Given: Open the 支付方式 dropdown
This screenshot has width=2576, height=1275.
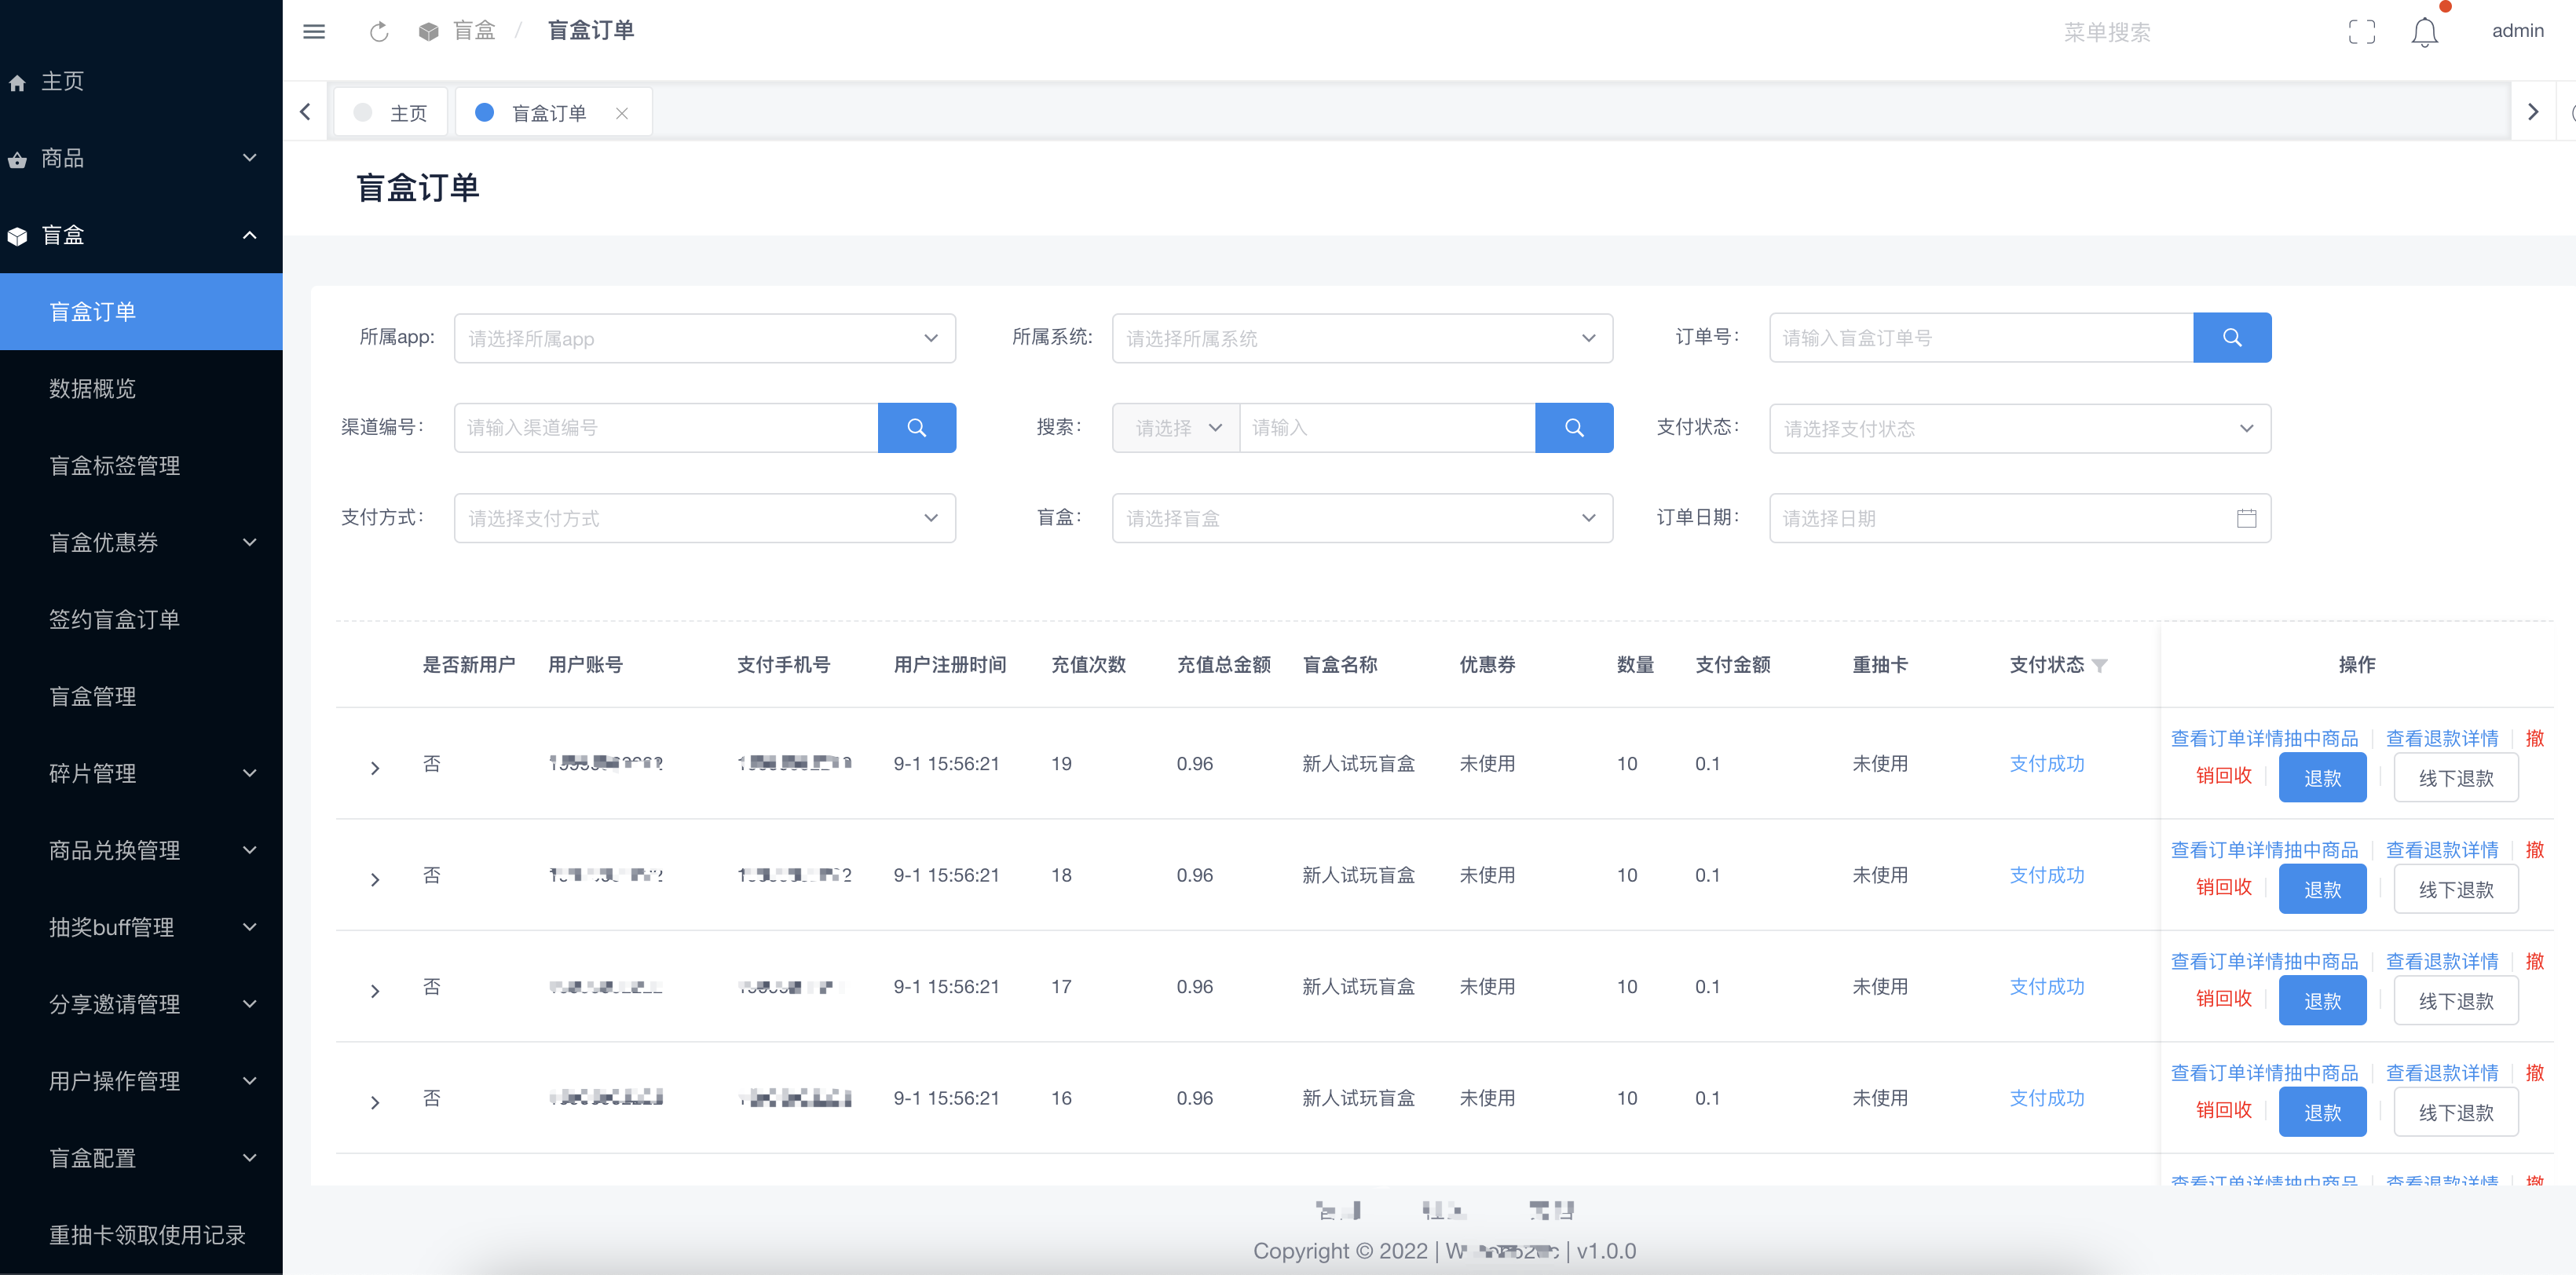Looking at the screenshot, I should click(705, 518).
